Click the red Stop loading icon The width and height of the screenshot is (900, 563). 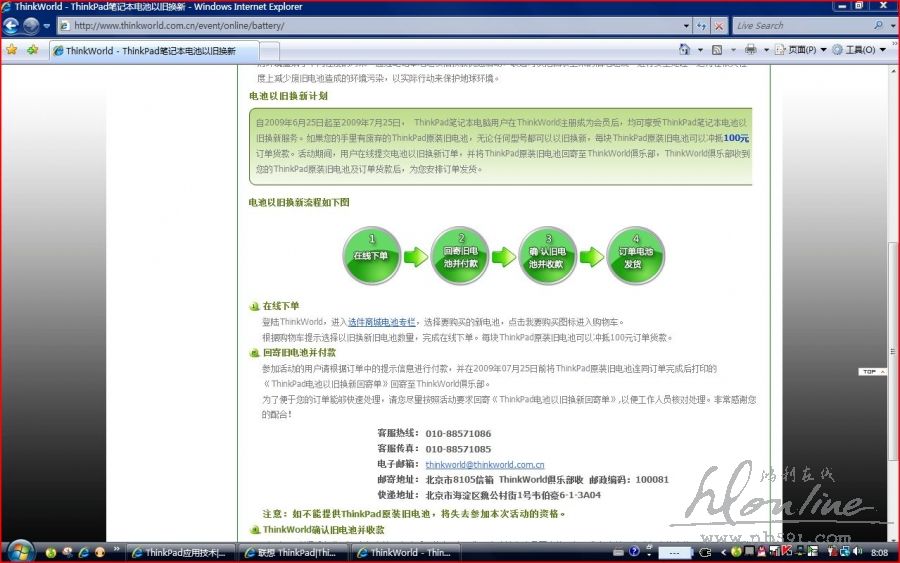(x=719, y=26)
